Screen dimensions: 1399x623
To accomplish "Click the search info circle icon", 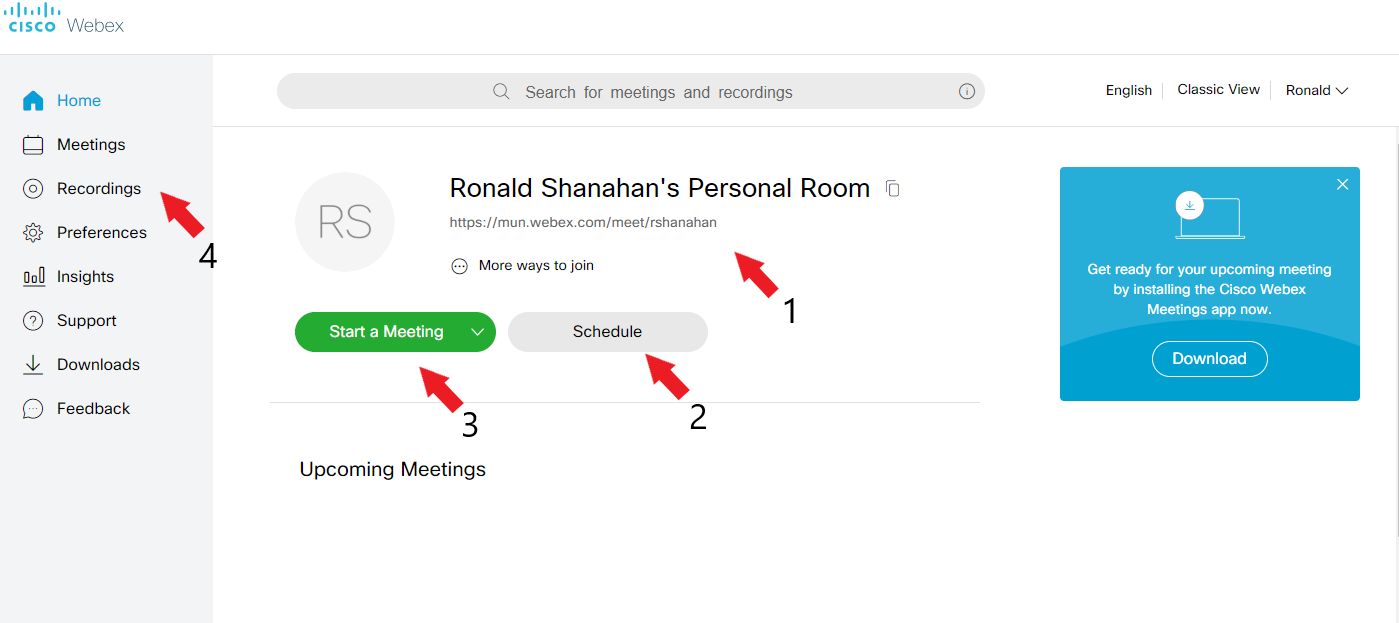I will point(966,91).
